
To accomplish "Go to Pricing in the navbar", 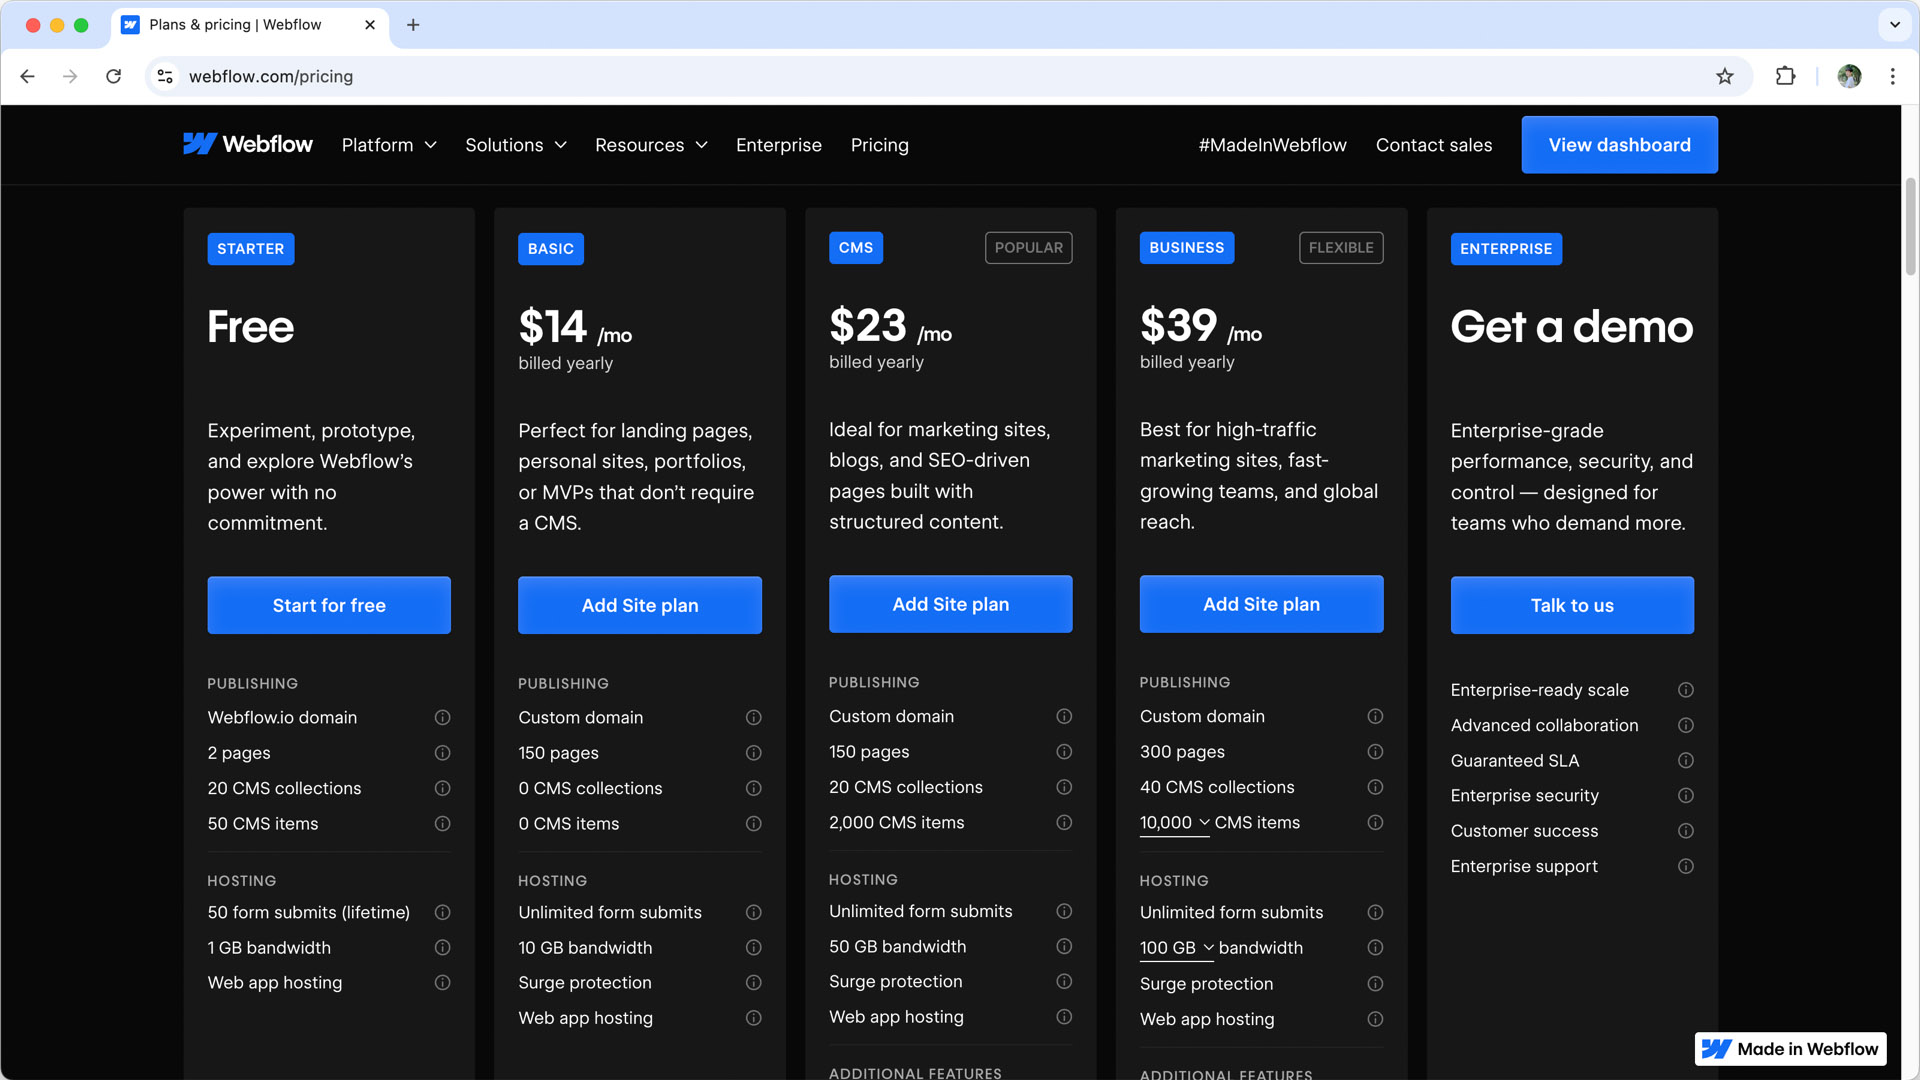I will point(879,145).
